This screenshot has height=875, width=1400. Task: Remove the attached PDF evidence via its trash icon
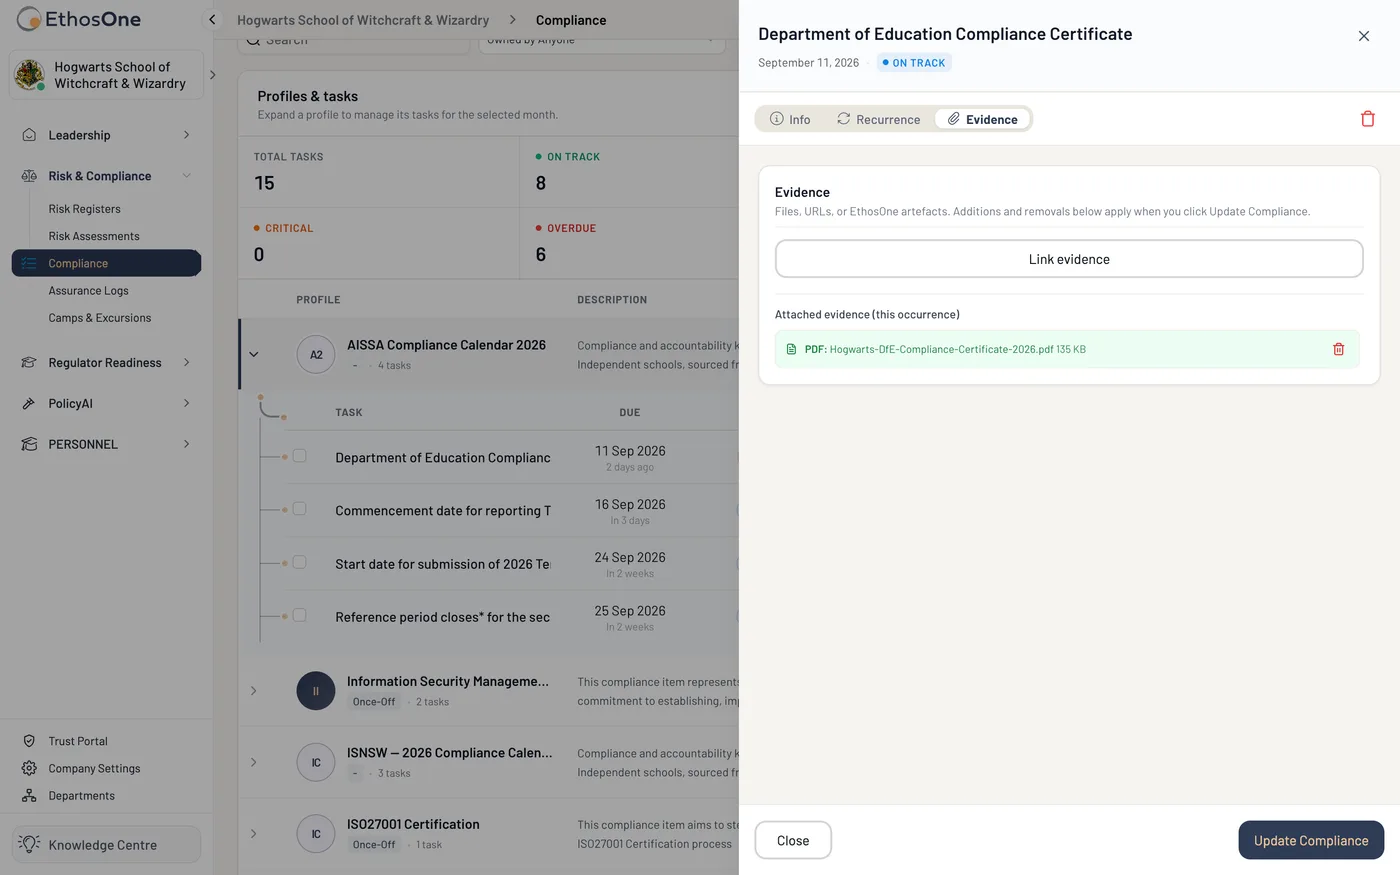[x=1339, y=349]
